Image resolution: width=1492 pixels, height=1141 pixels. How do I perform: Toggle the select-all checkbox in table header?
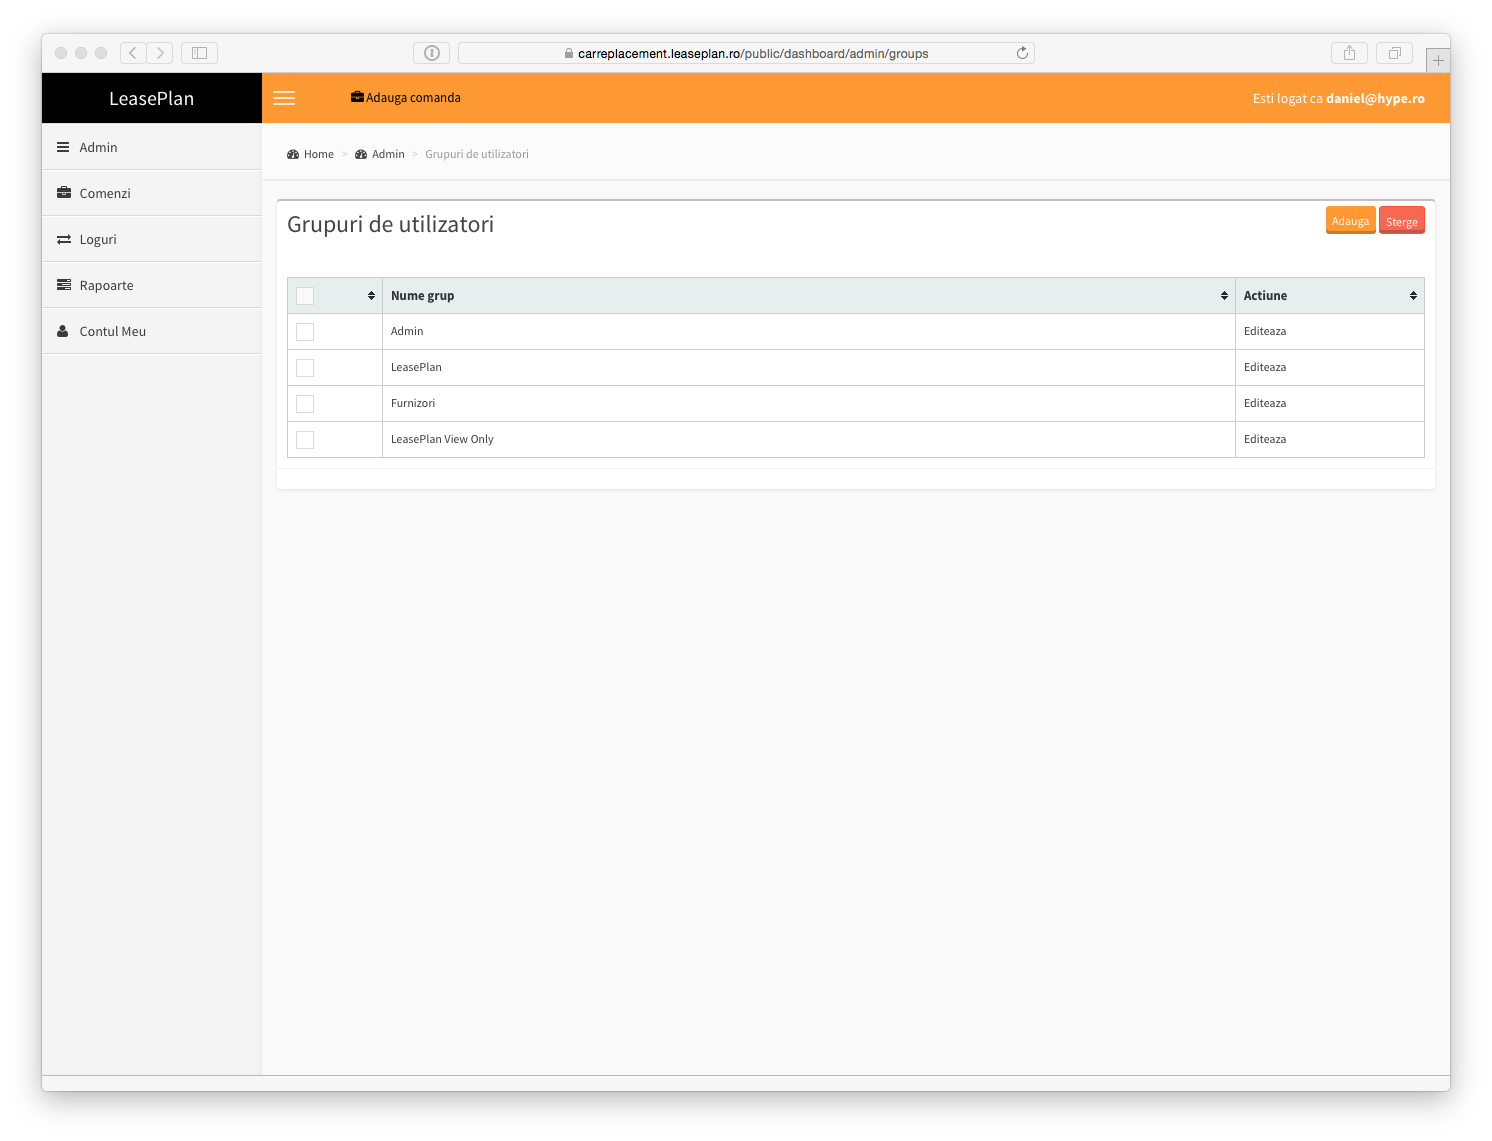tap(305, 296)
